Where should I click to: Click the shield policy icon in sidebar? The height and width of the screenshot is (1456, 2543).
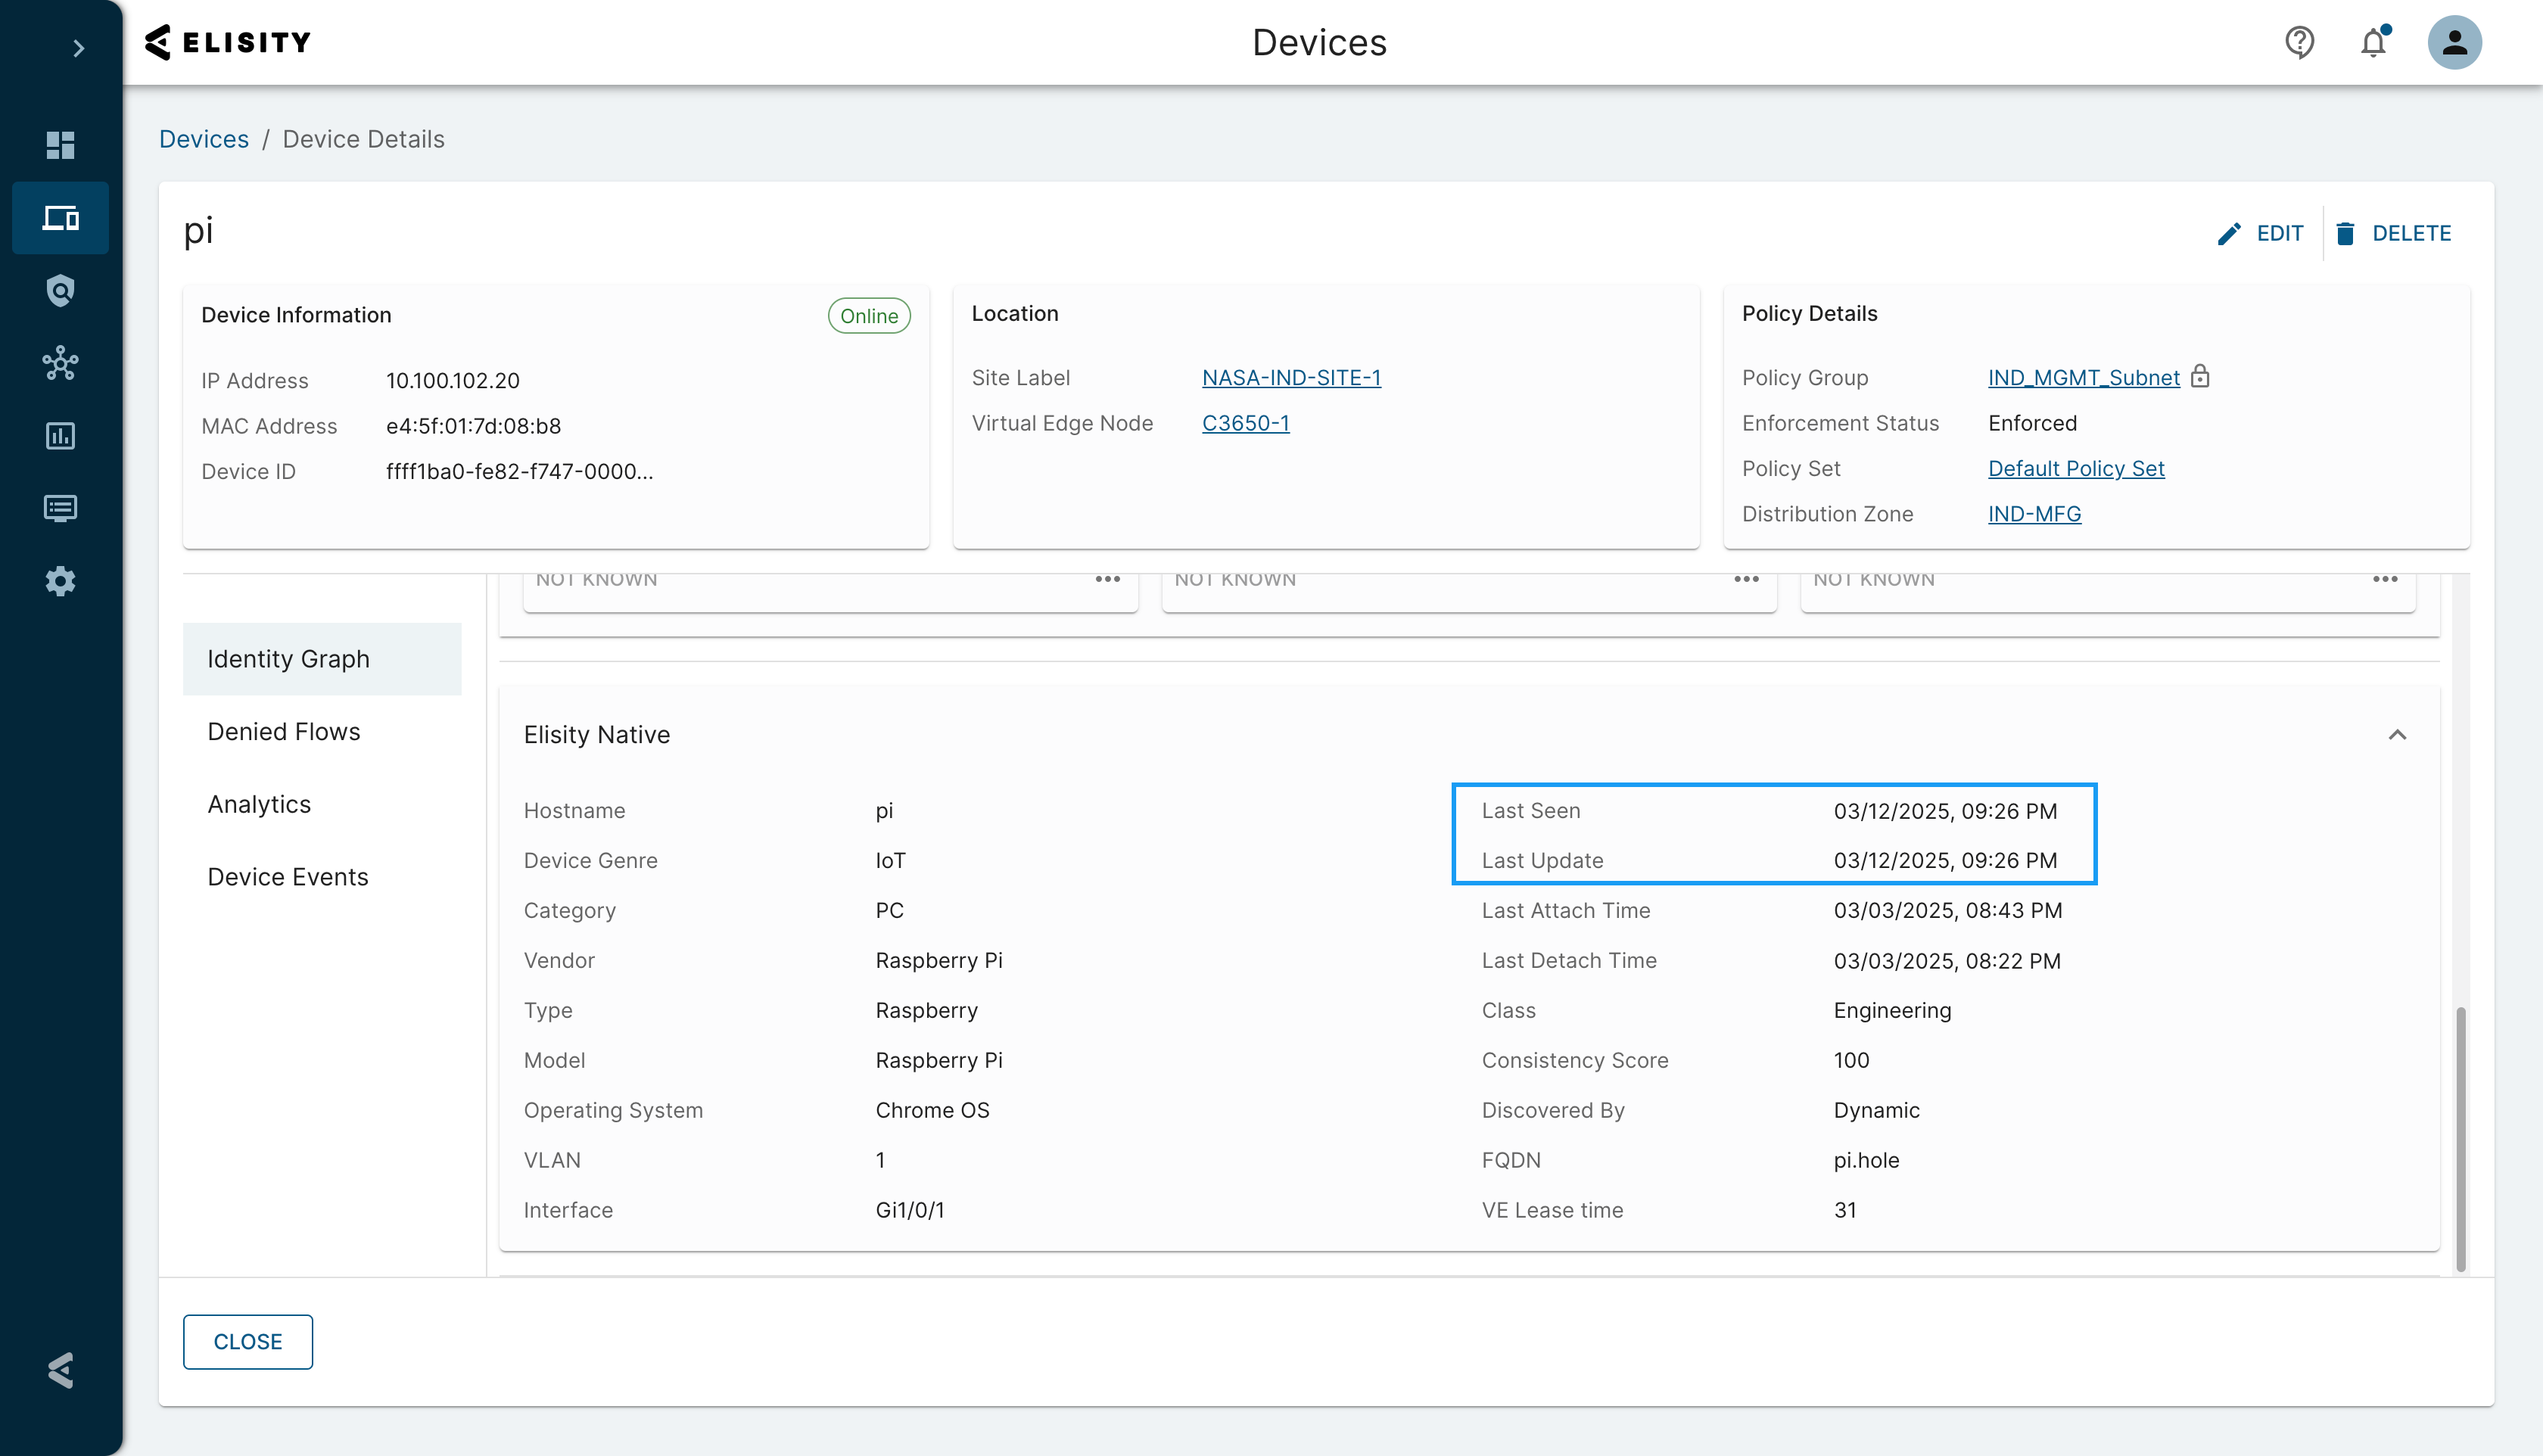pyautogui.click(x=60, y=290)
